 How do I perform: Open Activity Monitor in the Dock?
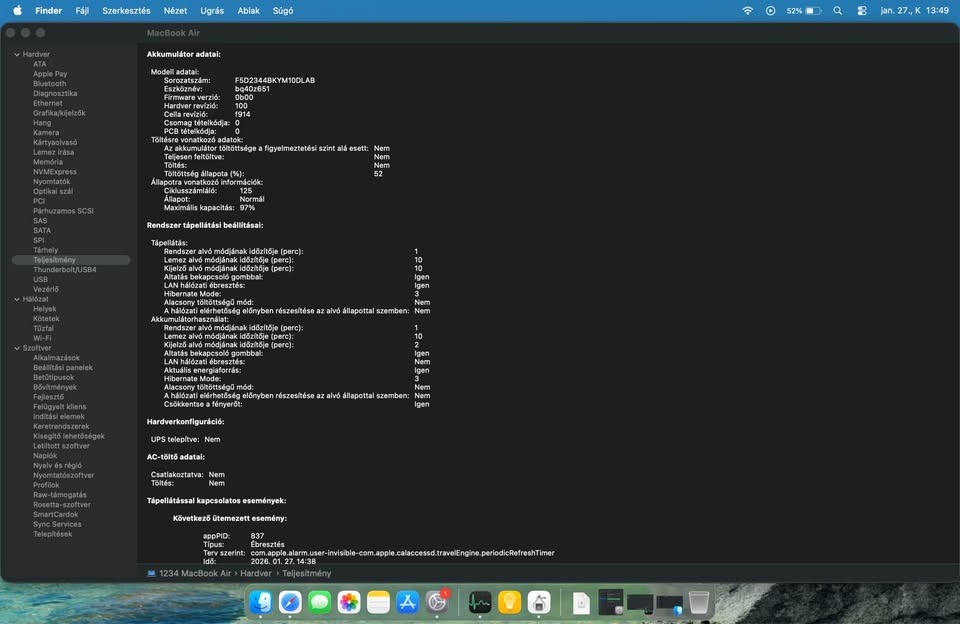pos(480,603)
